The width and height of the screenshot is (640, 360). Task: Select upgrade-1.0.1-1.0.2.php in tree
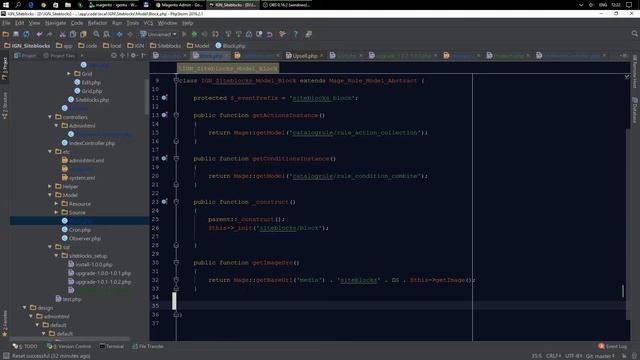point(100,282)
